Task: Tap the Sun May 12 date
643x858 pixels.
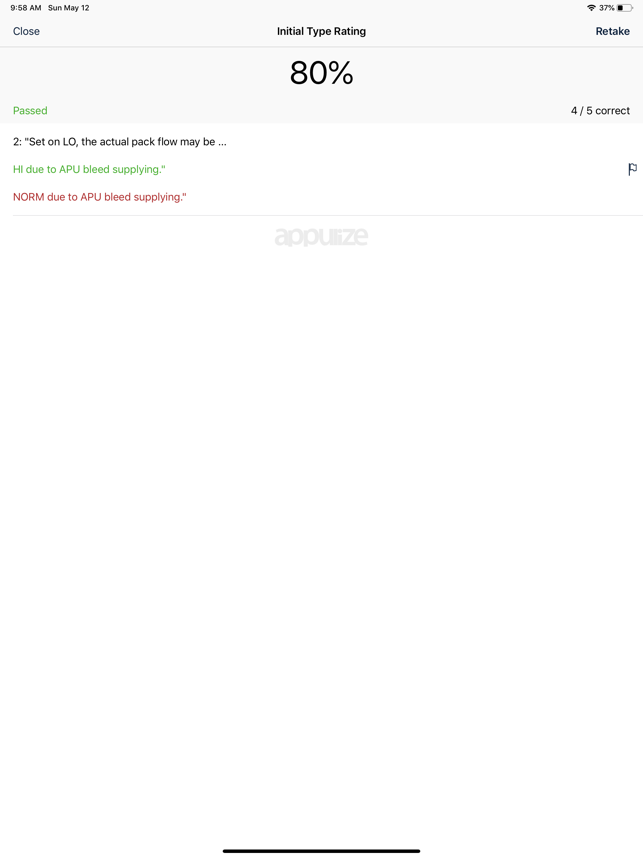Action: [68, 8]
